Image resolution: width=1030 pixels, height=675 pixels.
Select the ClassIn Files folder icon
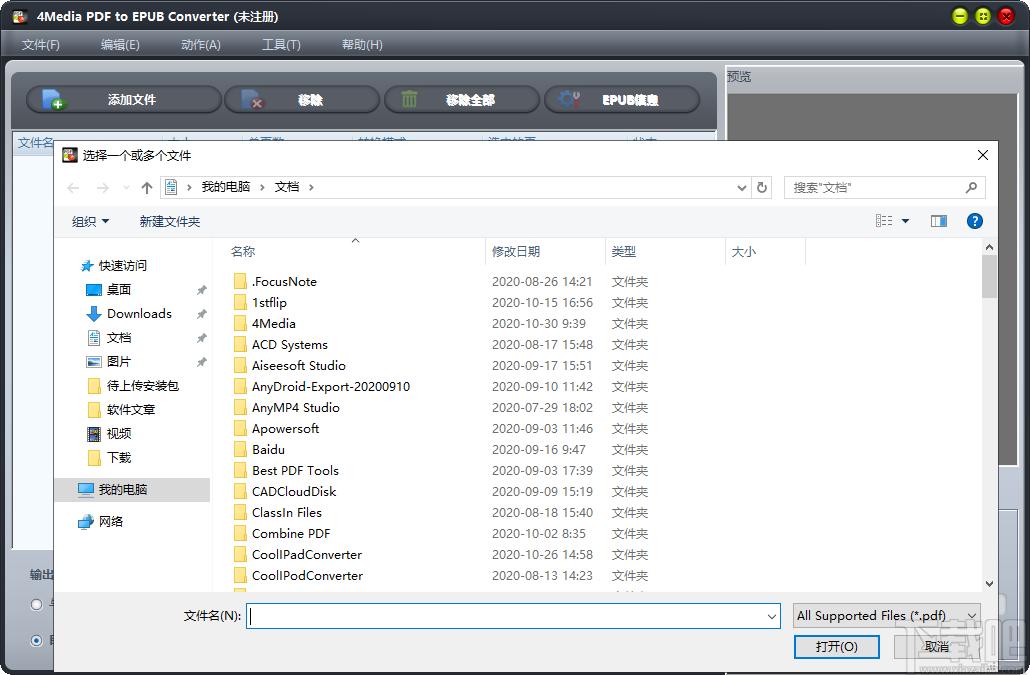coord(240,513)
